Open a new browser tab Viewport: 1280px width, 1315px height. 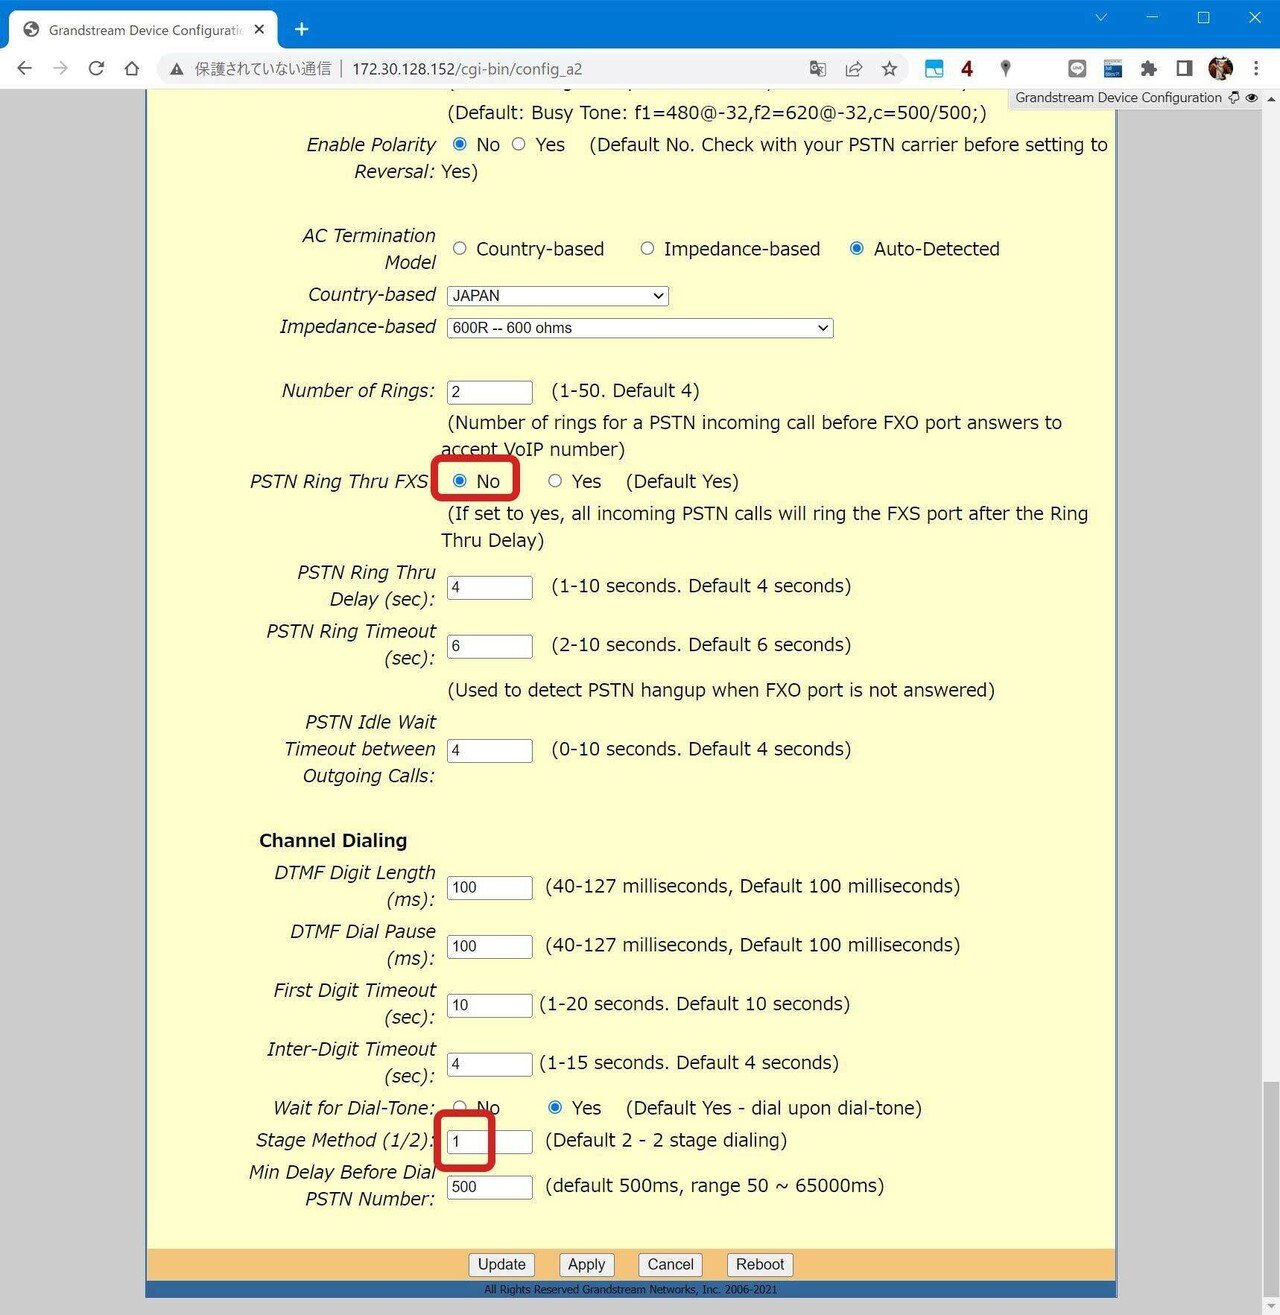(301, 29)
